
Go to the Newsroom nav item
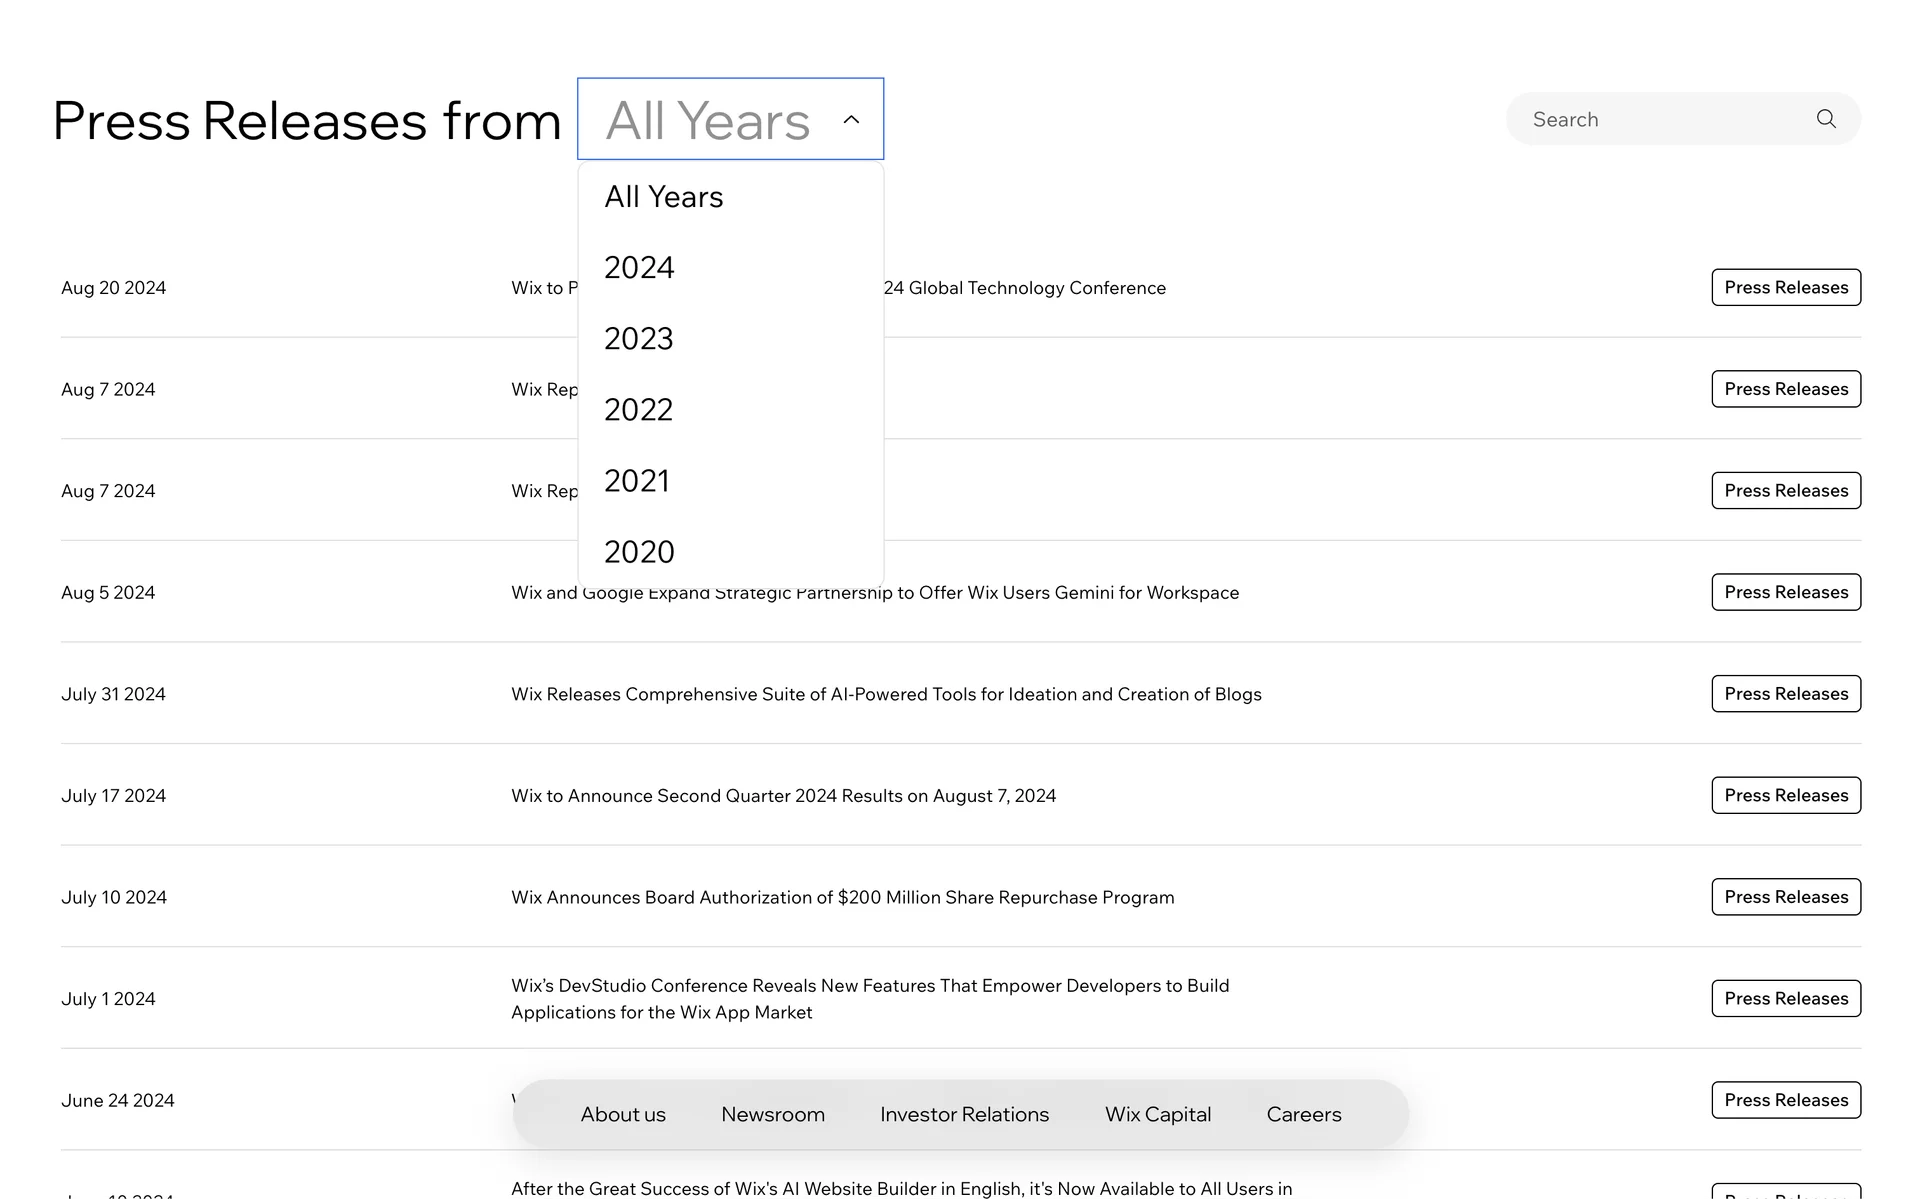pyautogui.click(x=773, y=1114)
